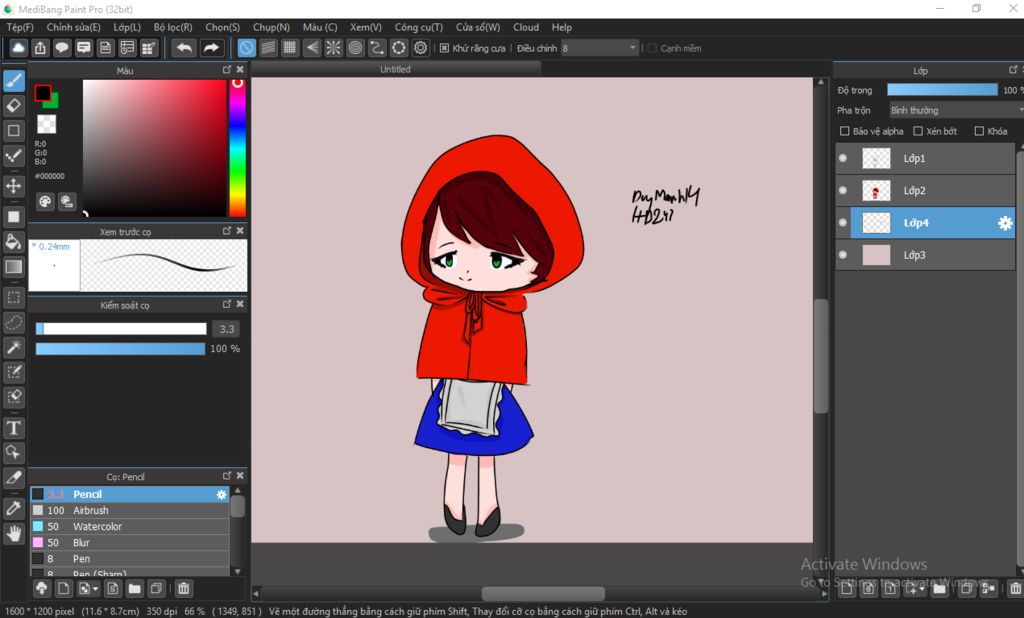1024x618 pixels.
Task: Select the Airbrush brush
Action: pyautogui.click(x=129, y=511)
